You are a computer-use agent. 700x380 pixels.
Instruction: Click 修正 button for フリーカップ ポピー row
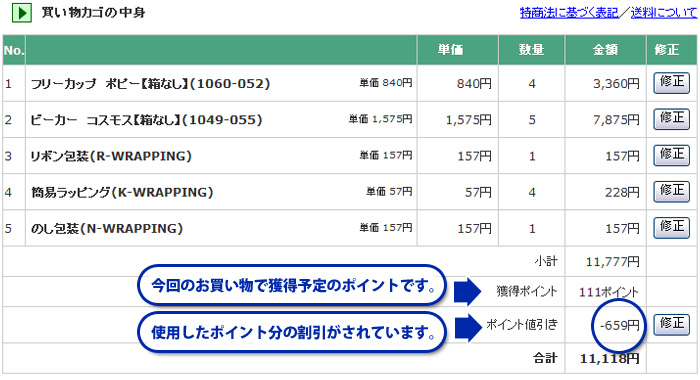[x=671, y=83]
